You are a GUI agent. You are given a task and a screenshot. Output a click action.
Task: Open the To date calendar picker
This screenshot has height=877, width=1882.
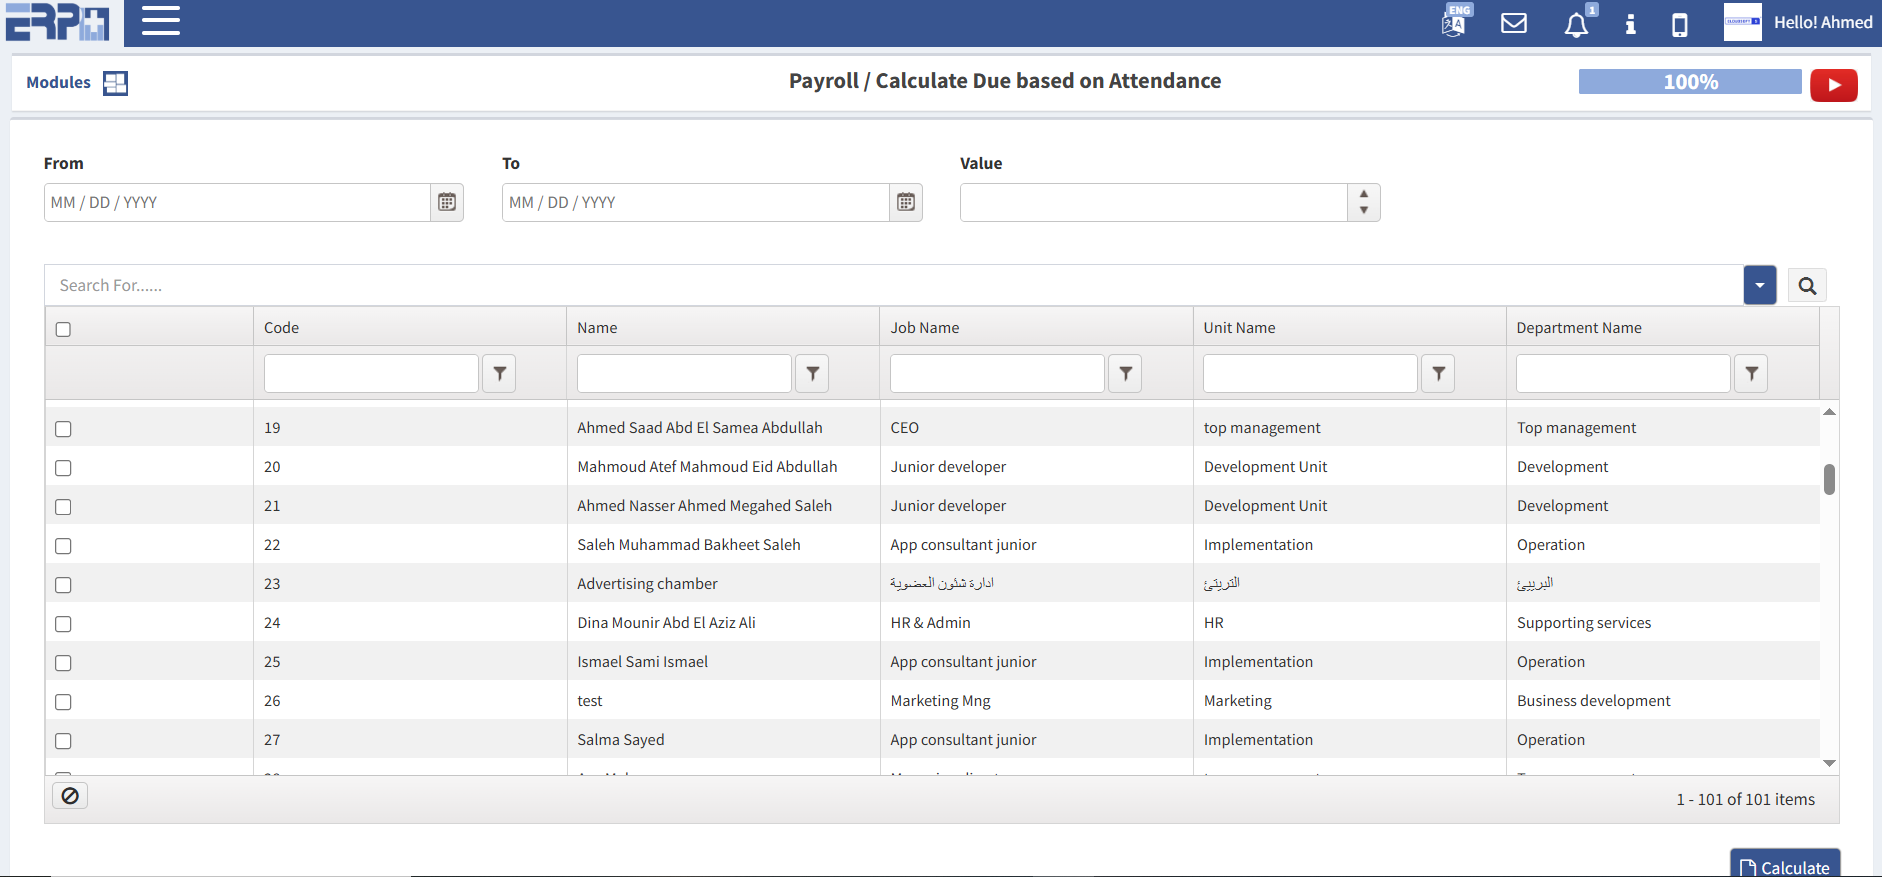(906, 202)
